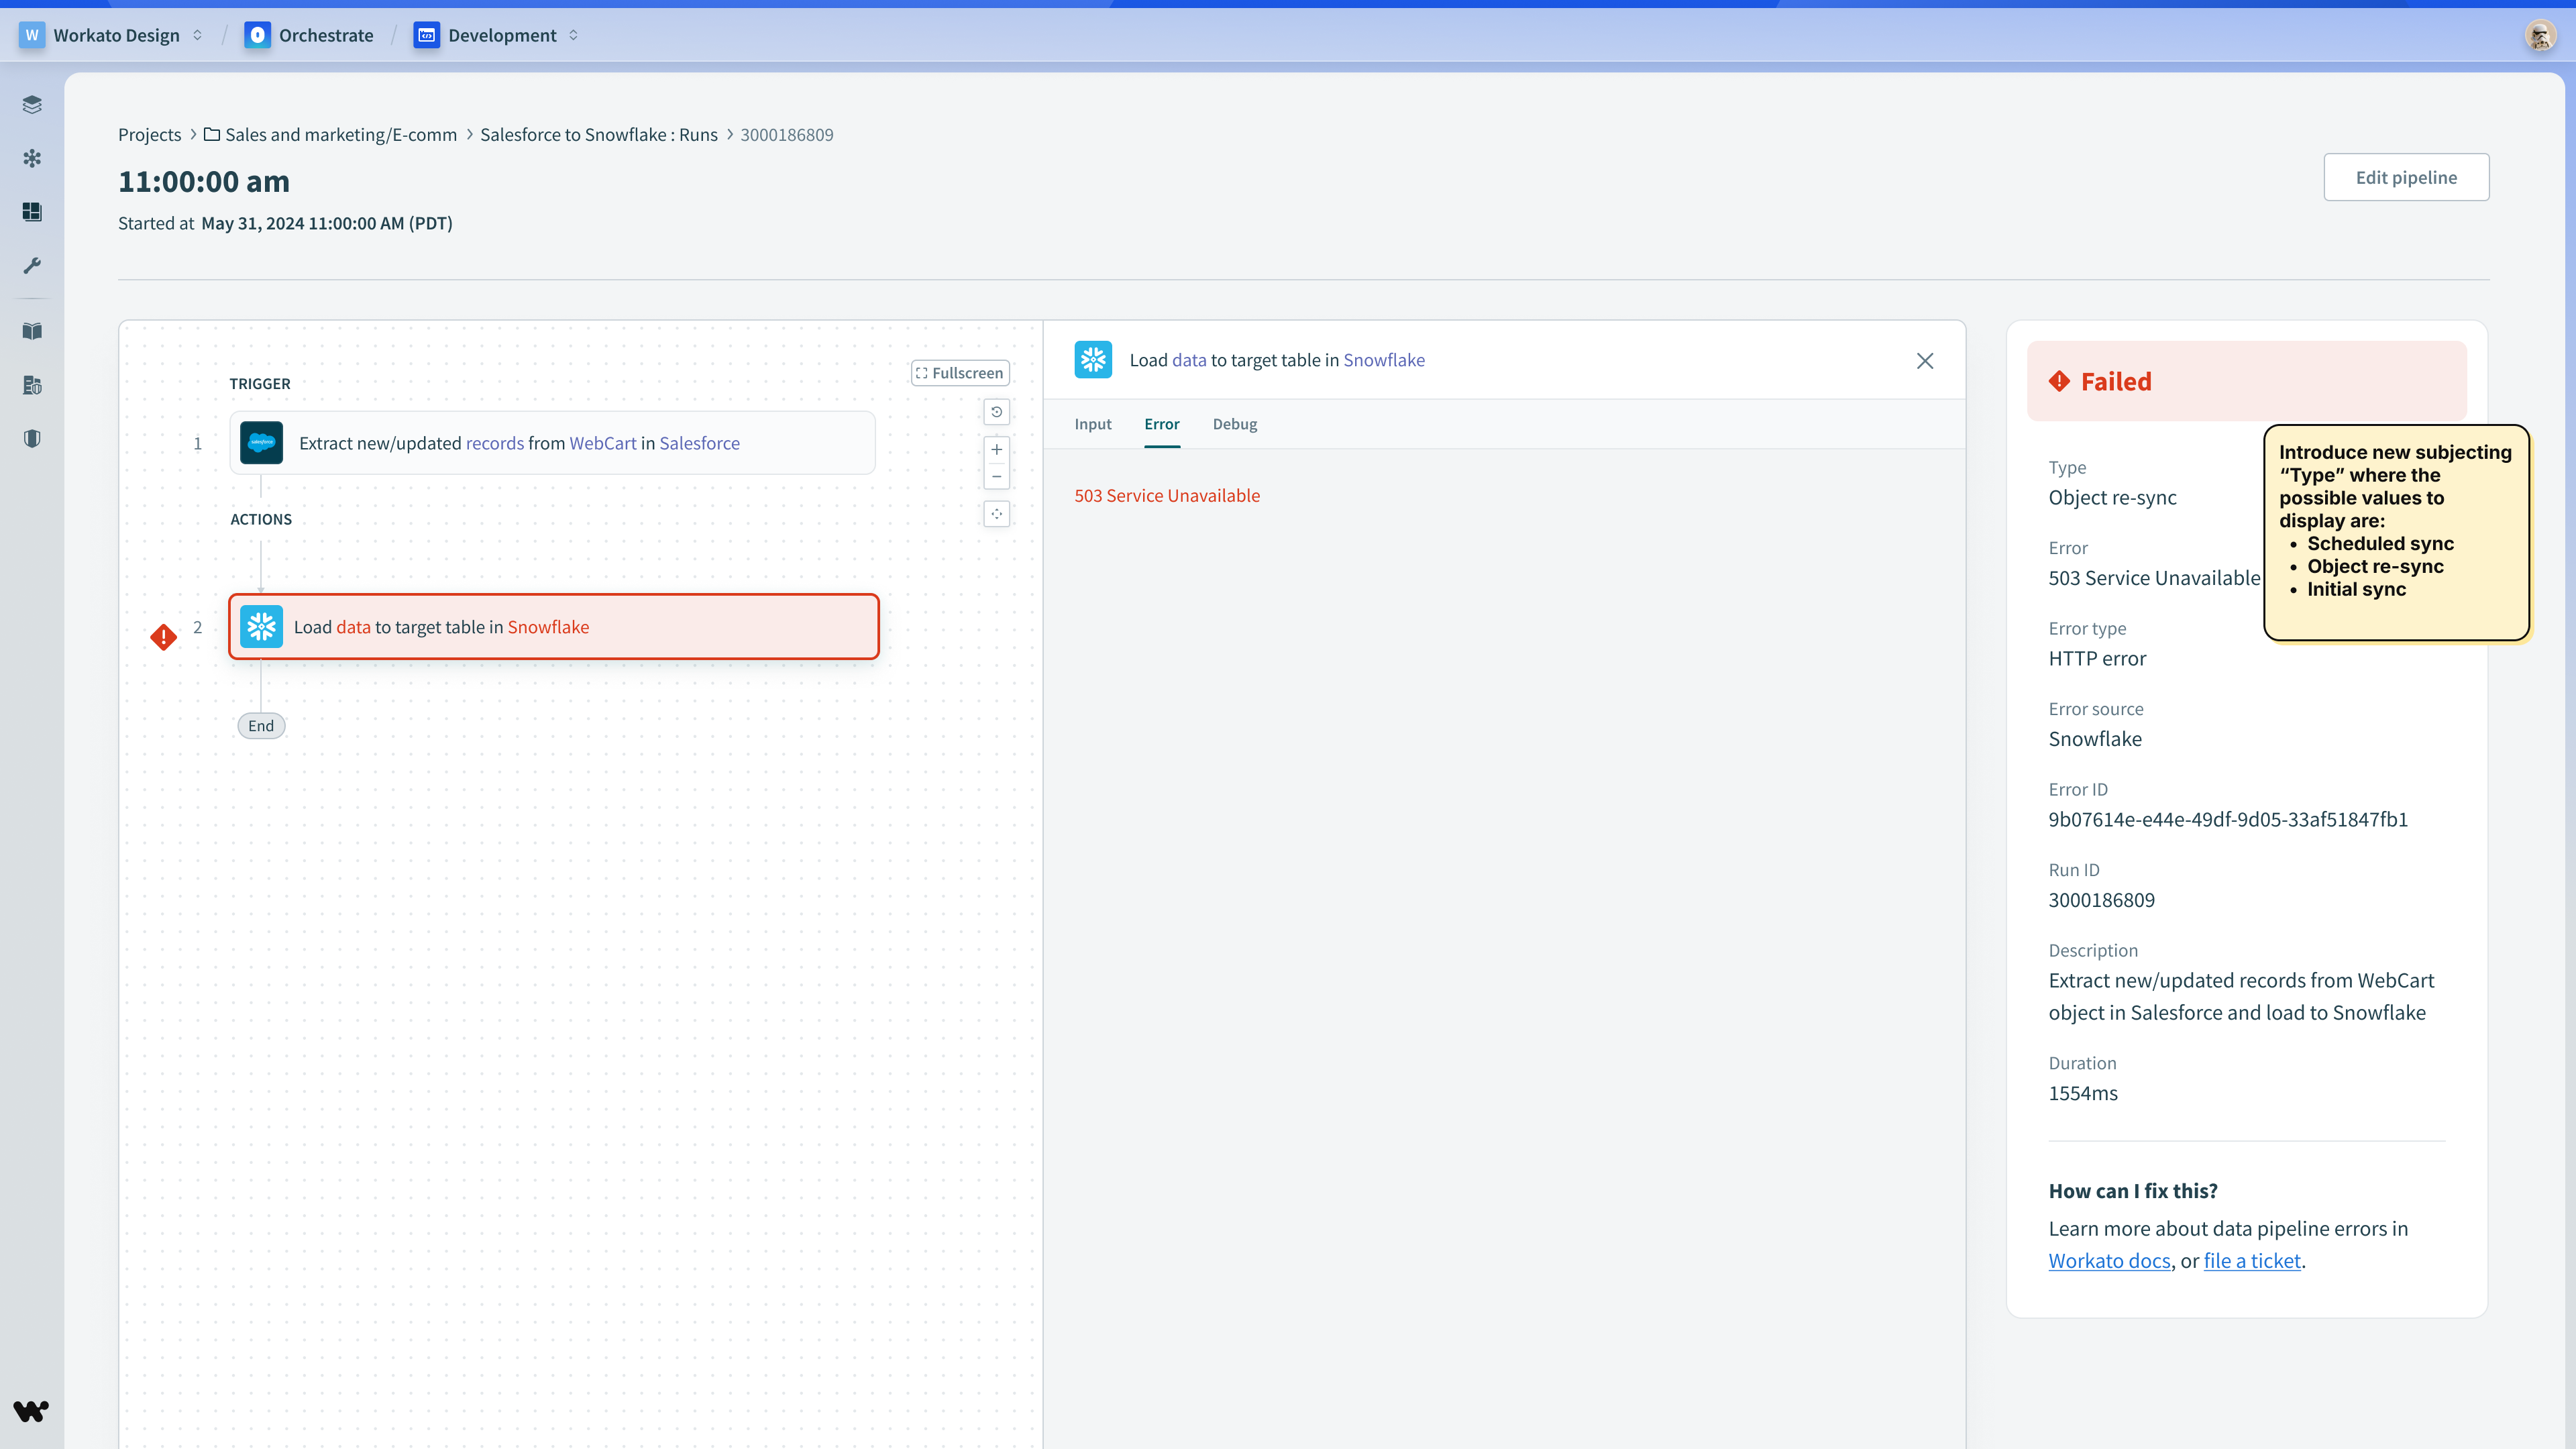Screen dimensions: 2576x1449
Task: Click the 503 Service Unavailable message in Error tab
Action: point(1167,495)
